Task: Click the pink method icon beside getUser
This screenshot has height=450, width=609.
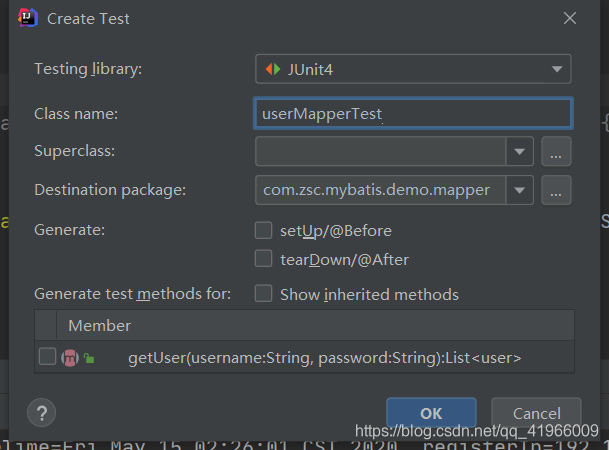Action: click(x=70, y=358)
